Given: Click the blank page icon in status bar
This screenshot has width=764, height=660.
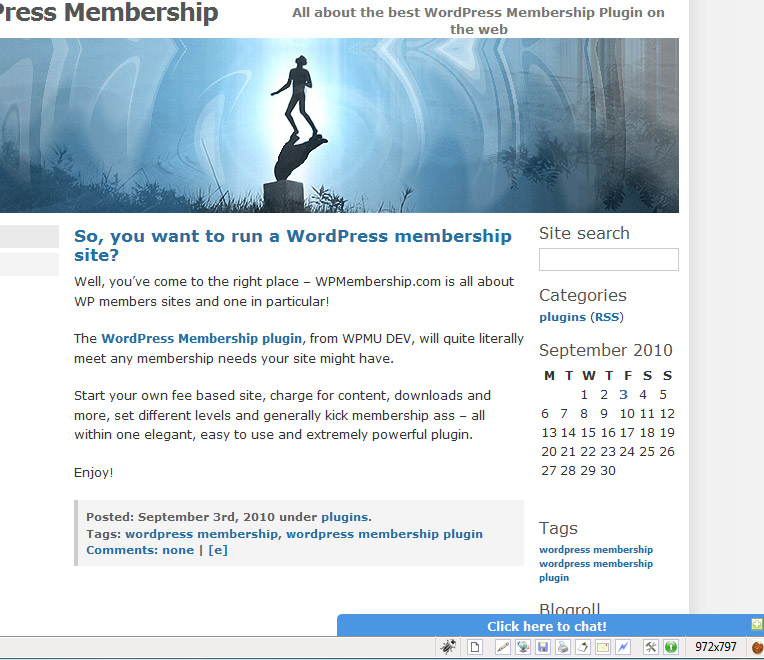Looking at the screenshot, I should [475, 647].
